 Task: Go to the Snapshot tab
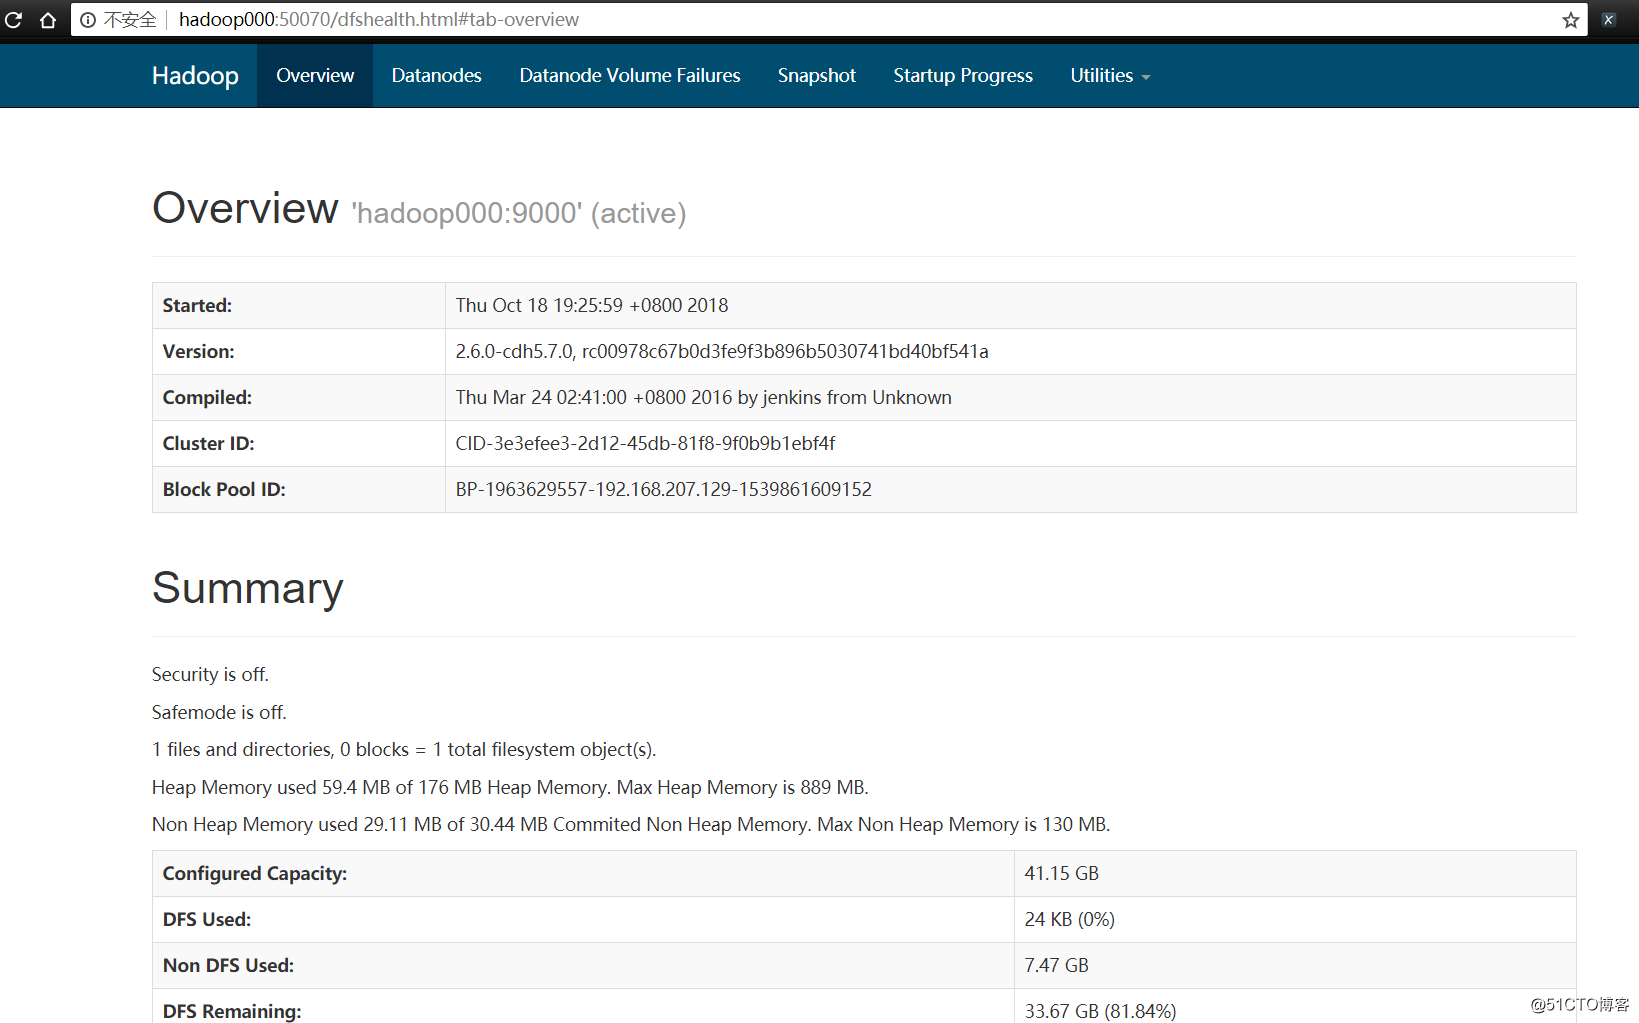(x=817, y=76)
